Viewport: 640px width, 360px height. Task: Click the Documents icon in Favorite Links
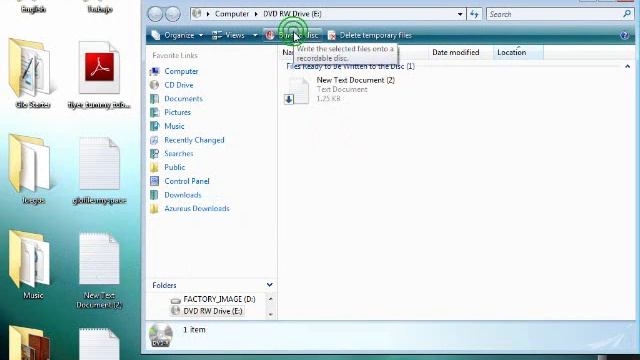[154, 99]
